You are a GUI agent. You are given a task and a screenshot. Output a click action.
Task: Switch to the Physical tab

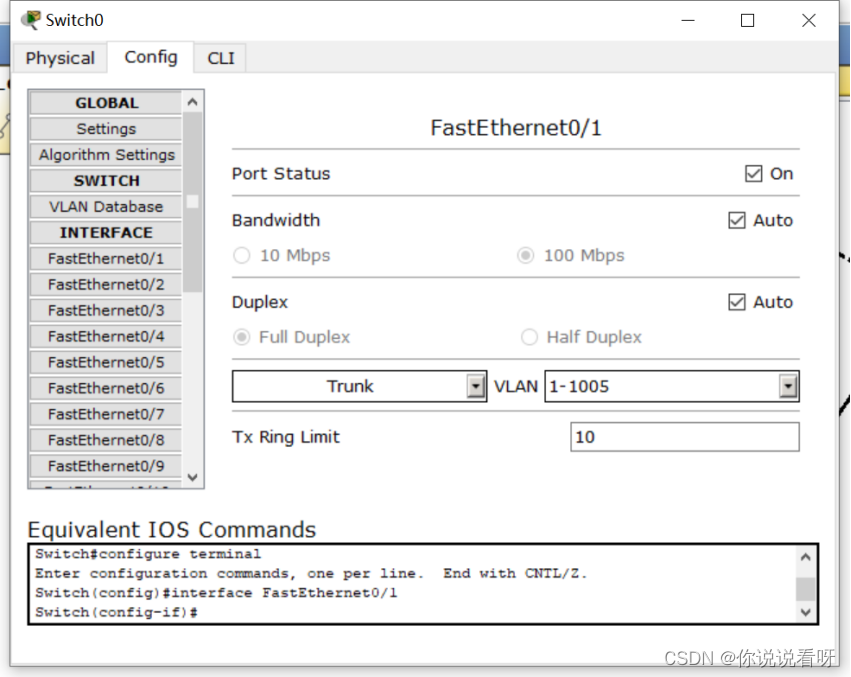[x=60, y=58]
